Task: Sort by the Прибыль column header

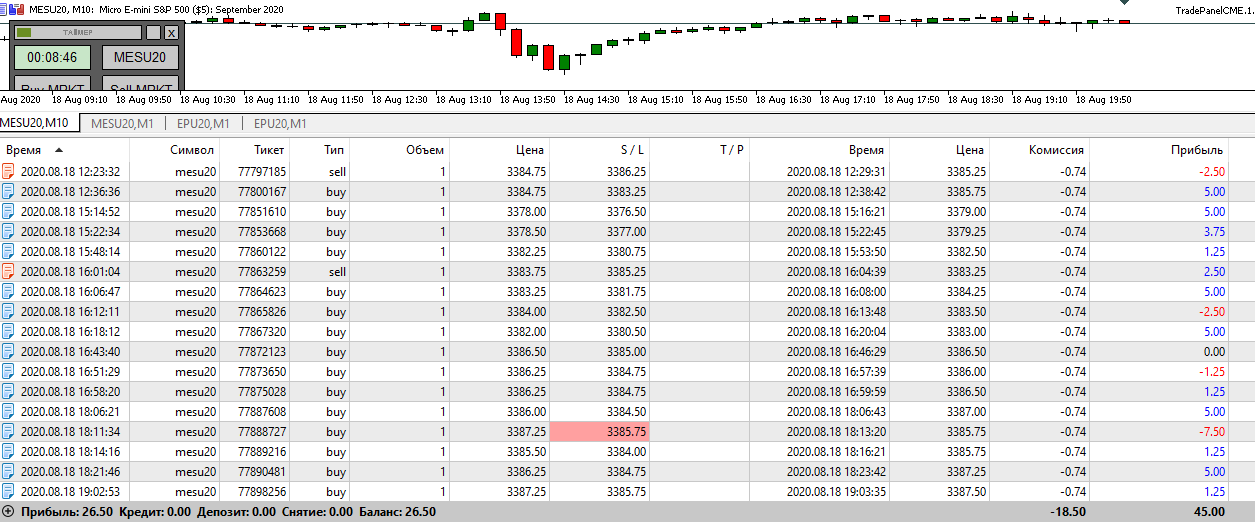Action: click(1197, 150)
